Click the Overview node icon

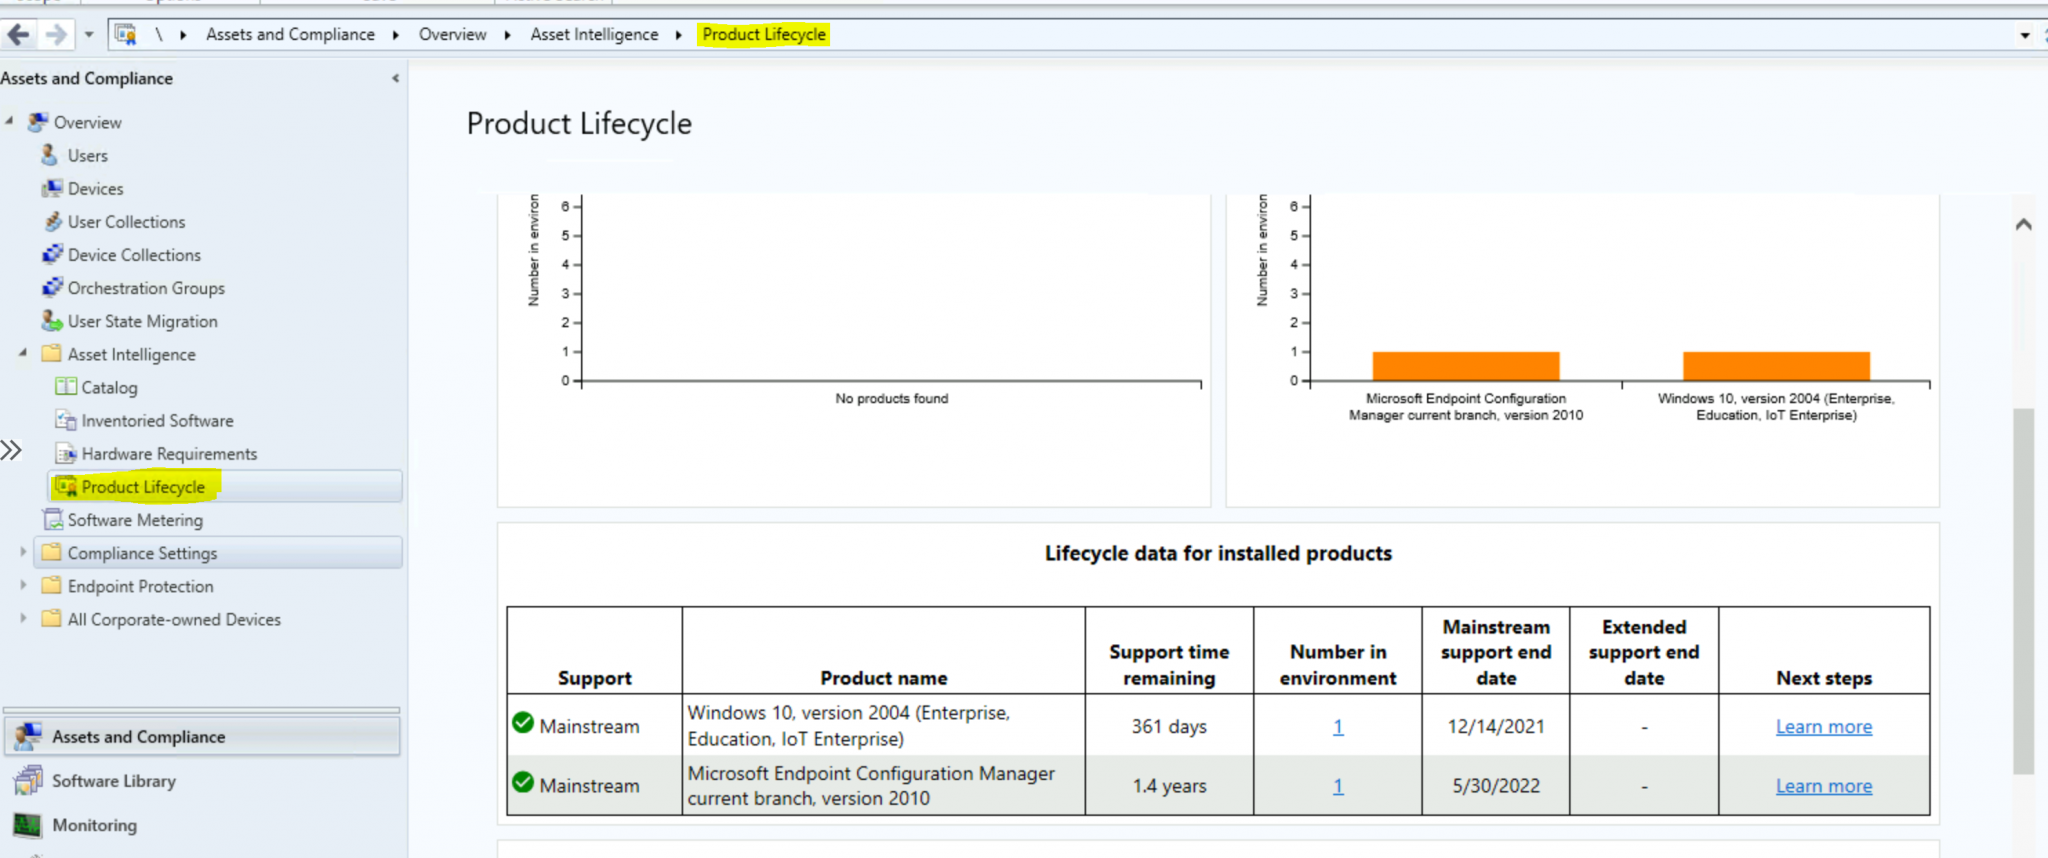click(38, 122)
